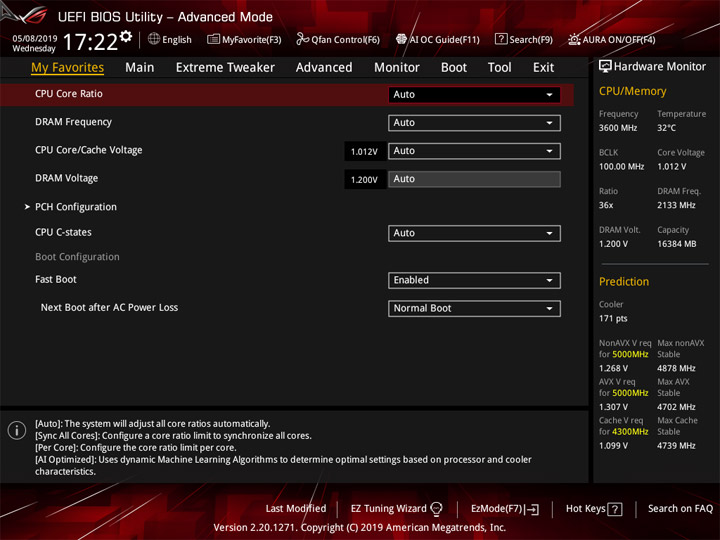Click the Boot Configuration heading

click(77, 257)
